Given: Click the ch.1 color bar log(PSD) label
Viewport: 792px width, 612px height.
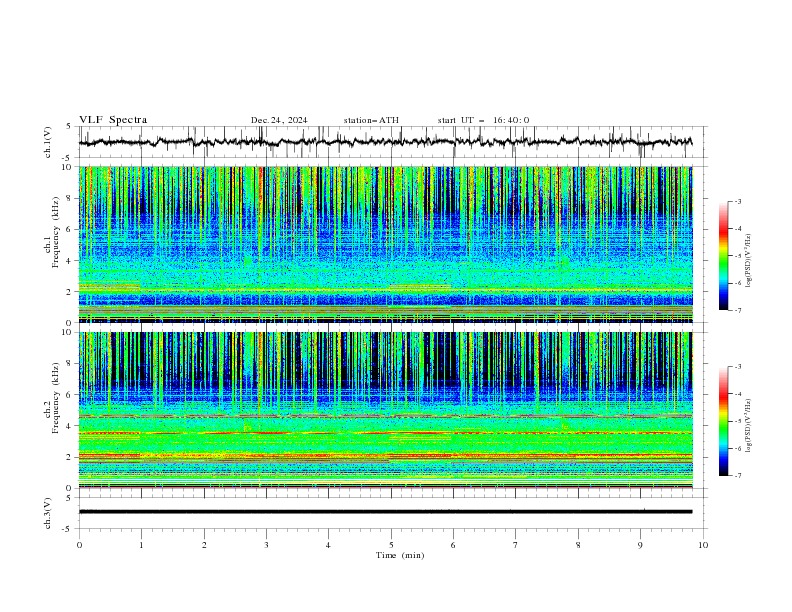Looking at the screenshot, I should pyautogui.click(x=749, y=260).
